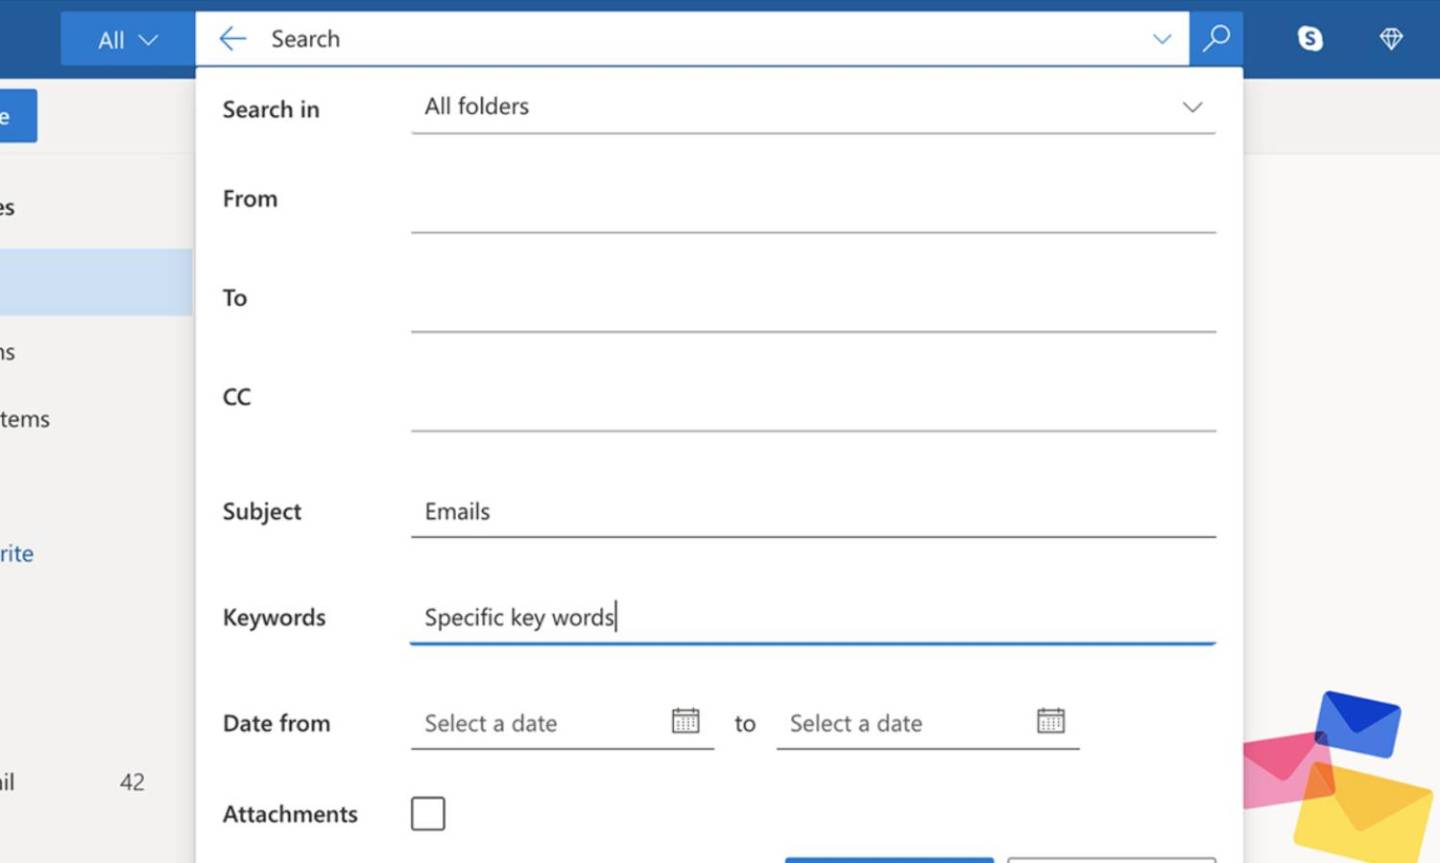The height and width of the screenshot is (863, 1440).
Task: Open the calendar picker for Date from
Action: [686, 719]
